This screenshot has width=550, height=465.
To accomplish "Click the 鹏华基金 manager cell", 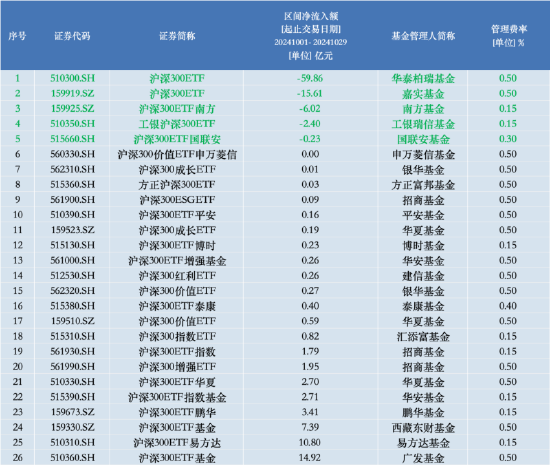I will pyautogui.click(x=423, y=412).
